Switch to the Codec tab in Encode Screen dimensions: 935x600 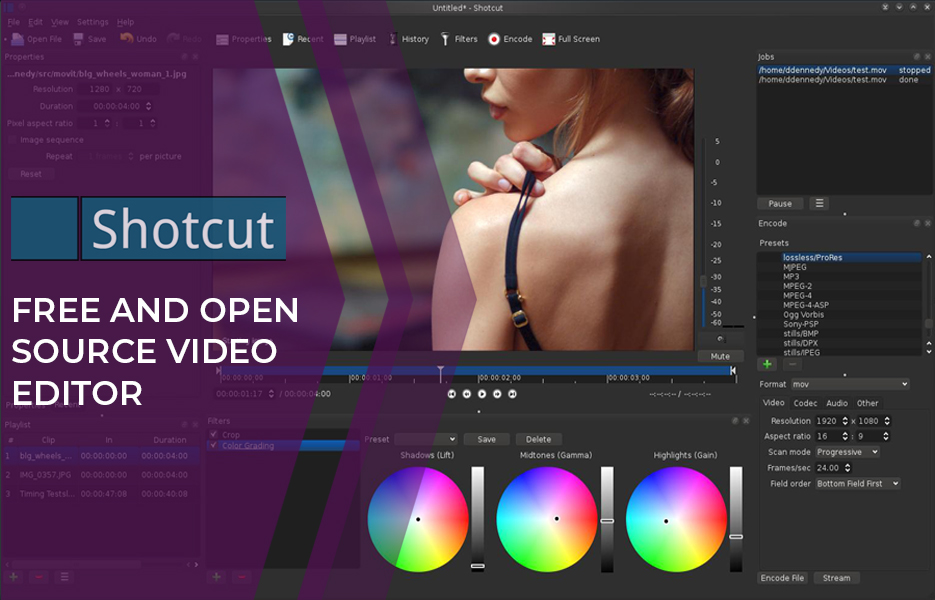click(x=805, y=403)
